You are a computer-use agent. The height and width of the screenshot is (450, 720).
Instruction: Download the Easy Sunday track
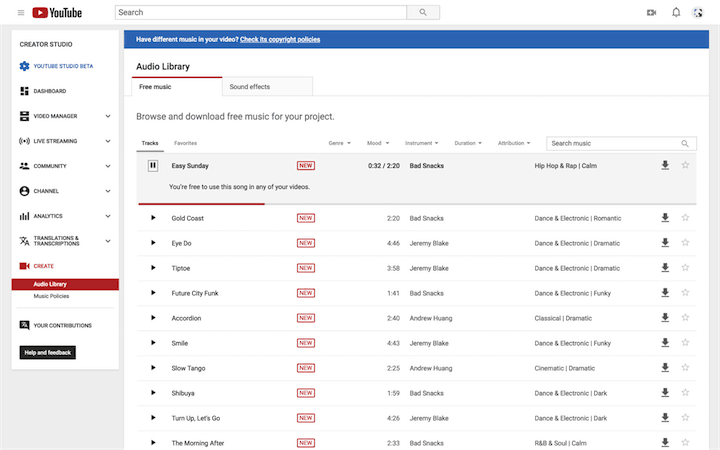pos(665,165)
